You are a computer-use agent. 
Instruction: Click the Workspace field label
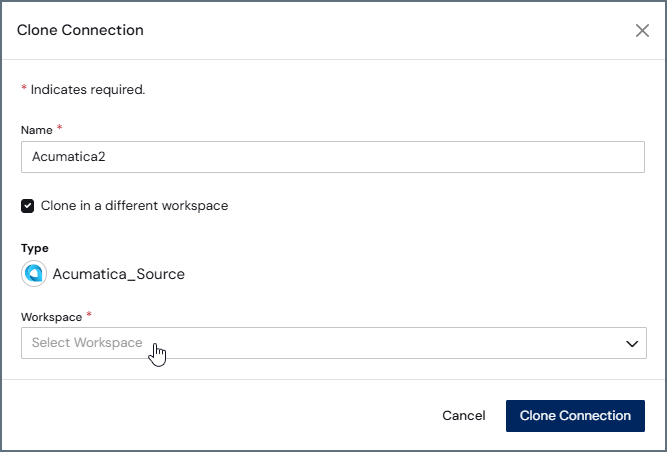tap(51, 317)
